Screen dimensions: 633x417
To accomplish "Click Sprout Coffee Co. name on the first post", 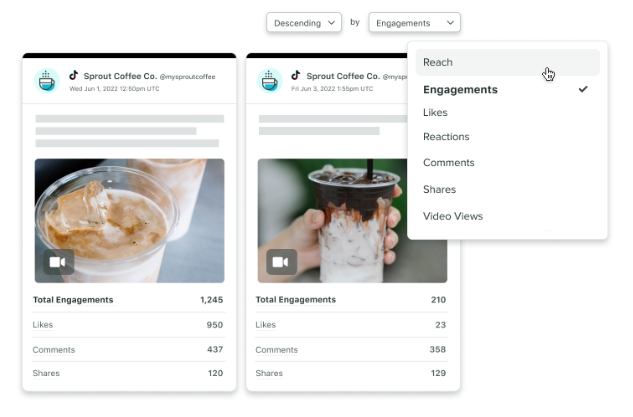I will 120,76.
